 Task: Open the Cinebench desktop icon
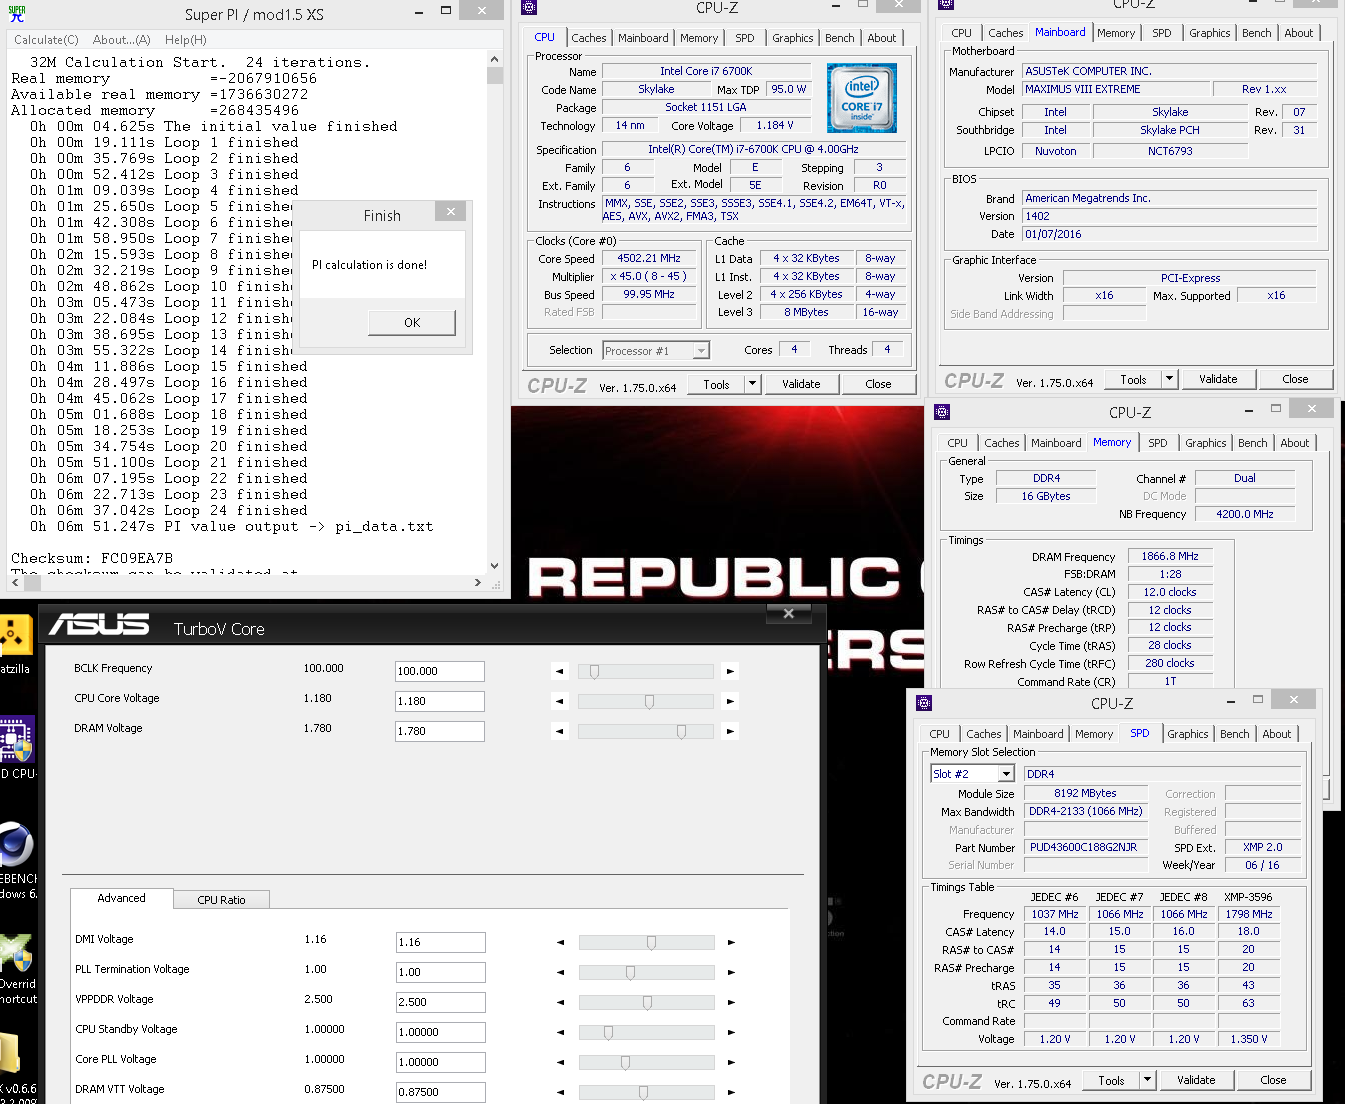tap(16, 845)
